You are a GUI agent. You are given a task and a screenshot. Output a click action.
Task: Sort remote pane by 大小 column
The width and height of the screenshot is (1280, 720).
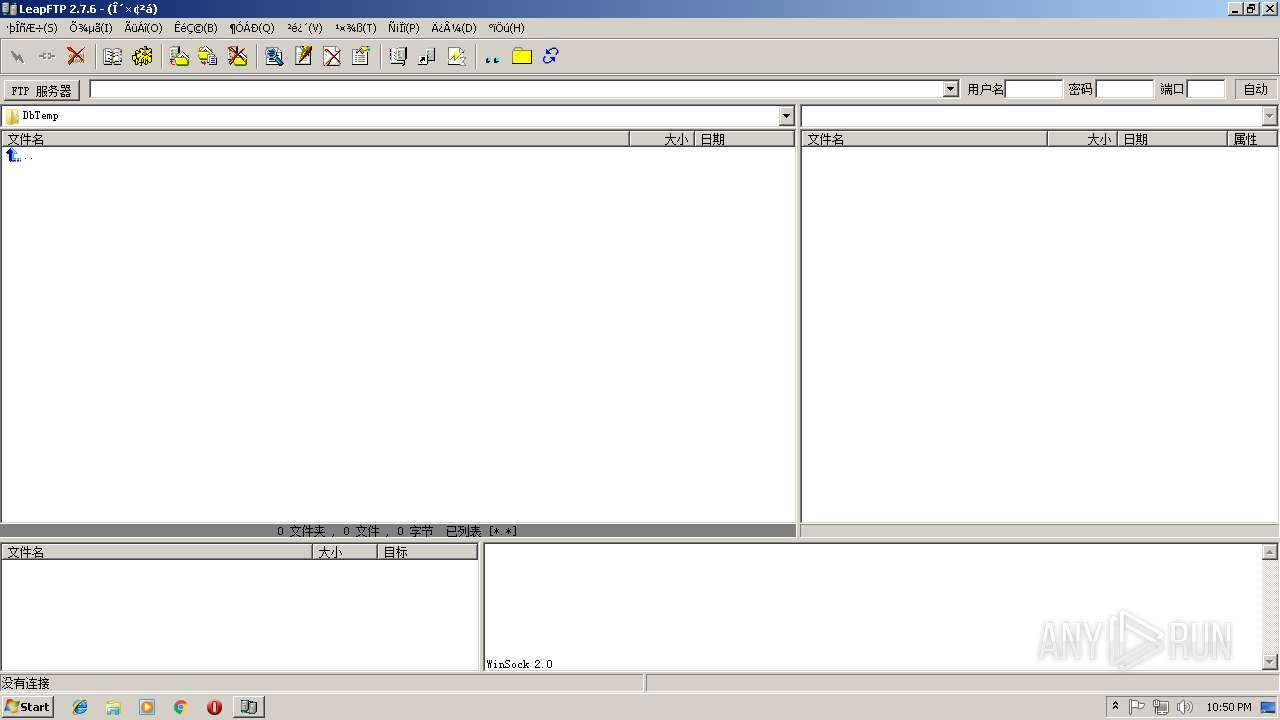[1082, 139]
